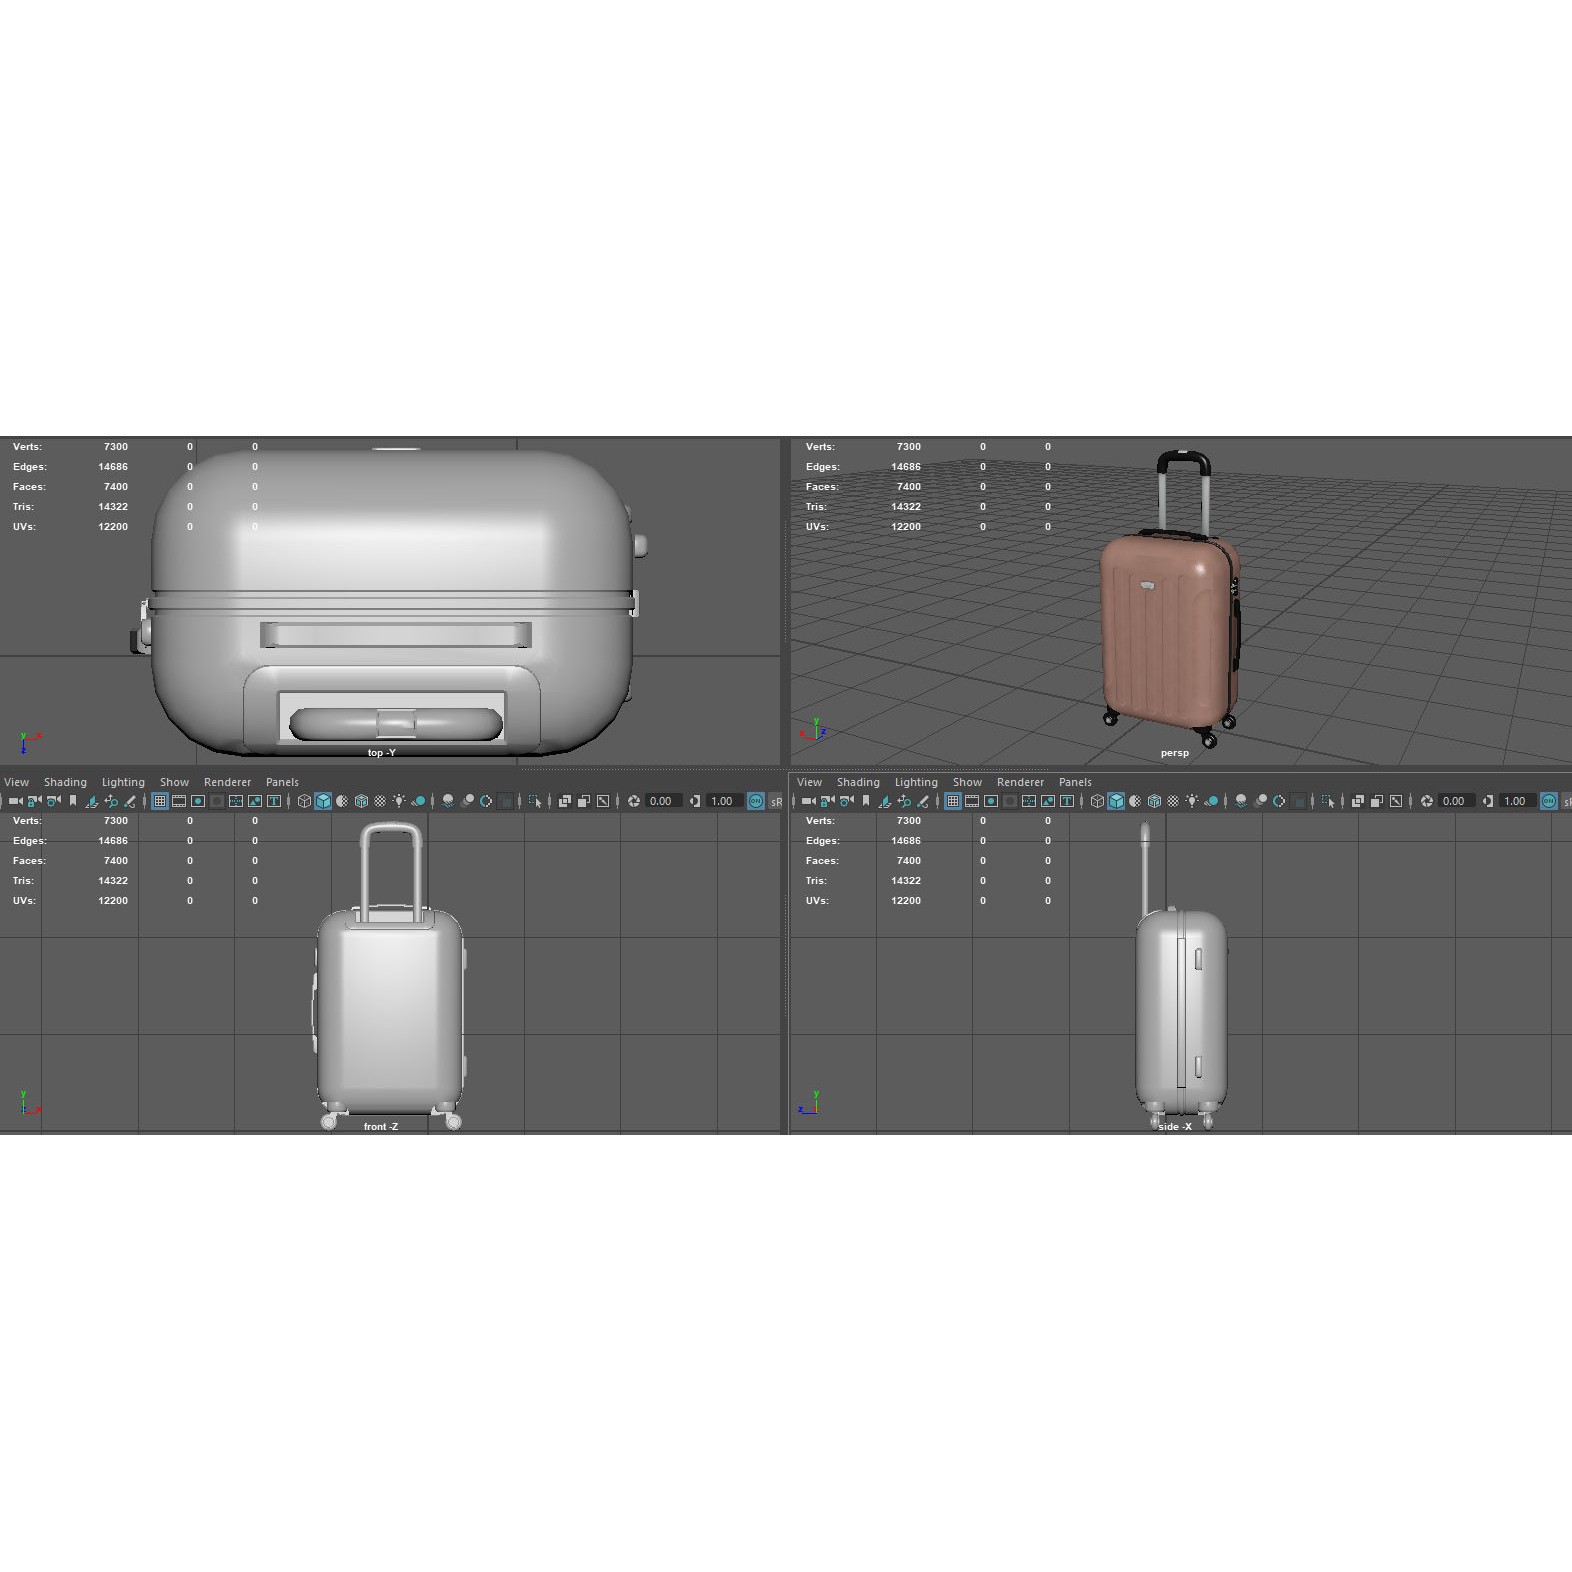Click Bookmarks icon in front -Z panel toolbar
Image resolution: width=1572 pixels, height=1572 pixels.
point(73,801)
